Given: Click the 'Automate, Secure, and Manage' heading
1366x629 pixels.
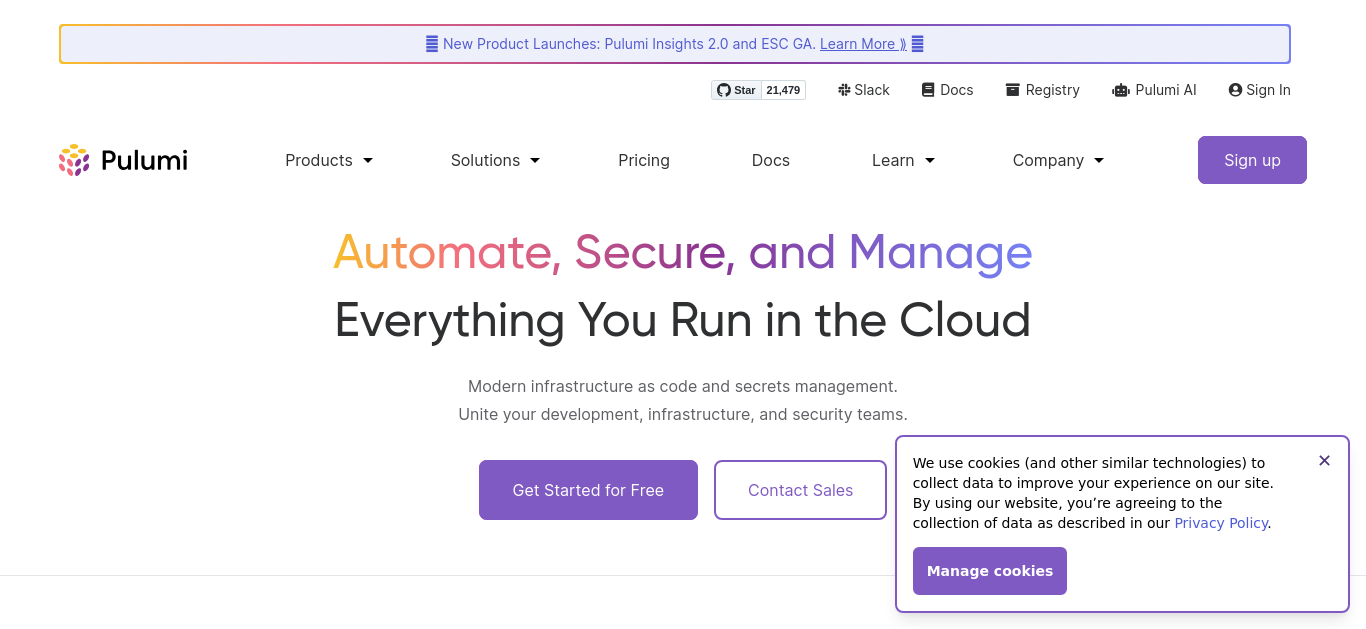Looking at the screenshot, I should 683,252.
